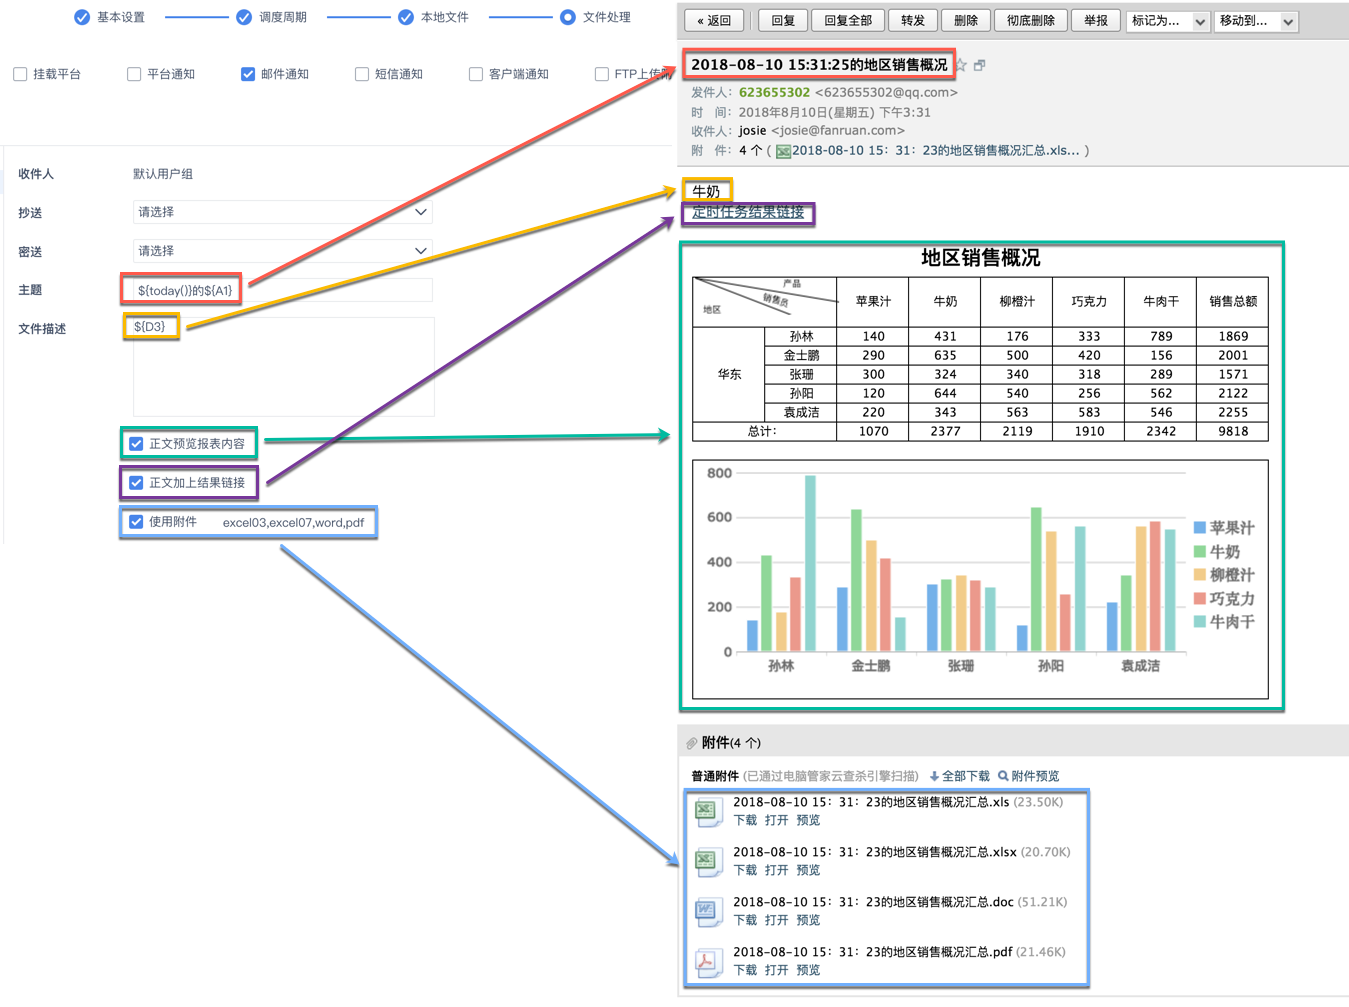The height and width of the screenshot is (1007, 1349).
Task: Enable the 平台通知 checkbox
Action: pyautogui.click(x=134, y=74)
